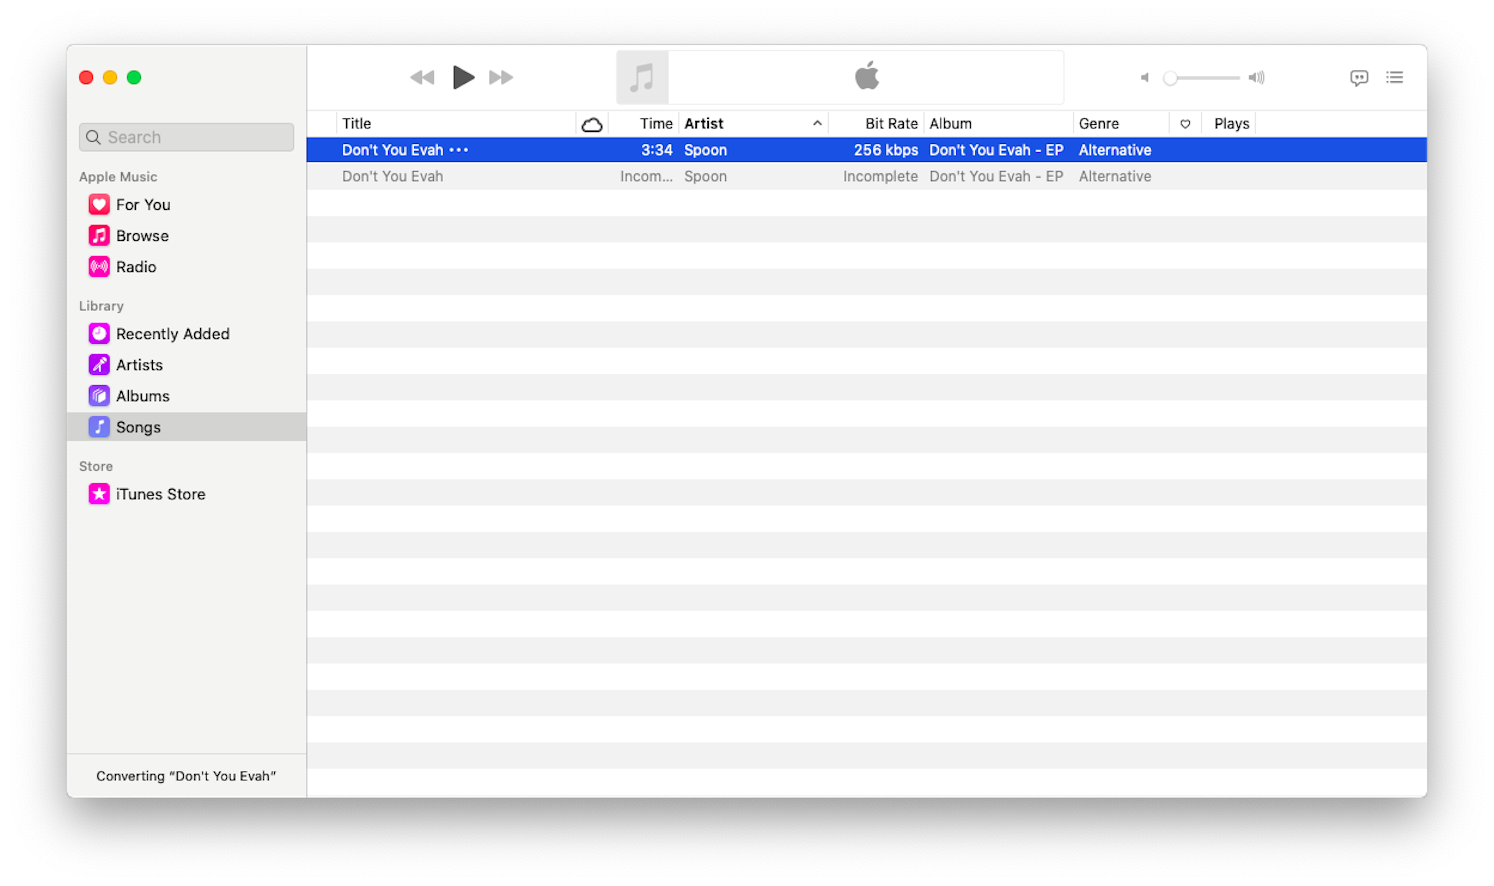The image size is (1494, 886).
Task: Sort songs by the Time column
Action: (656, 123)
